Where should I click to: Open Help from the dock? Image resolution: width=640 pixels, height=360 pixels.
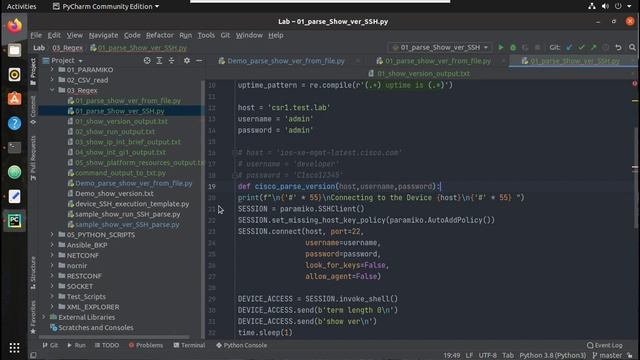pos(14,123)
